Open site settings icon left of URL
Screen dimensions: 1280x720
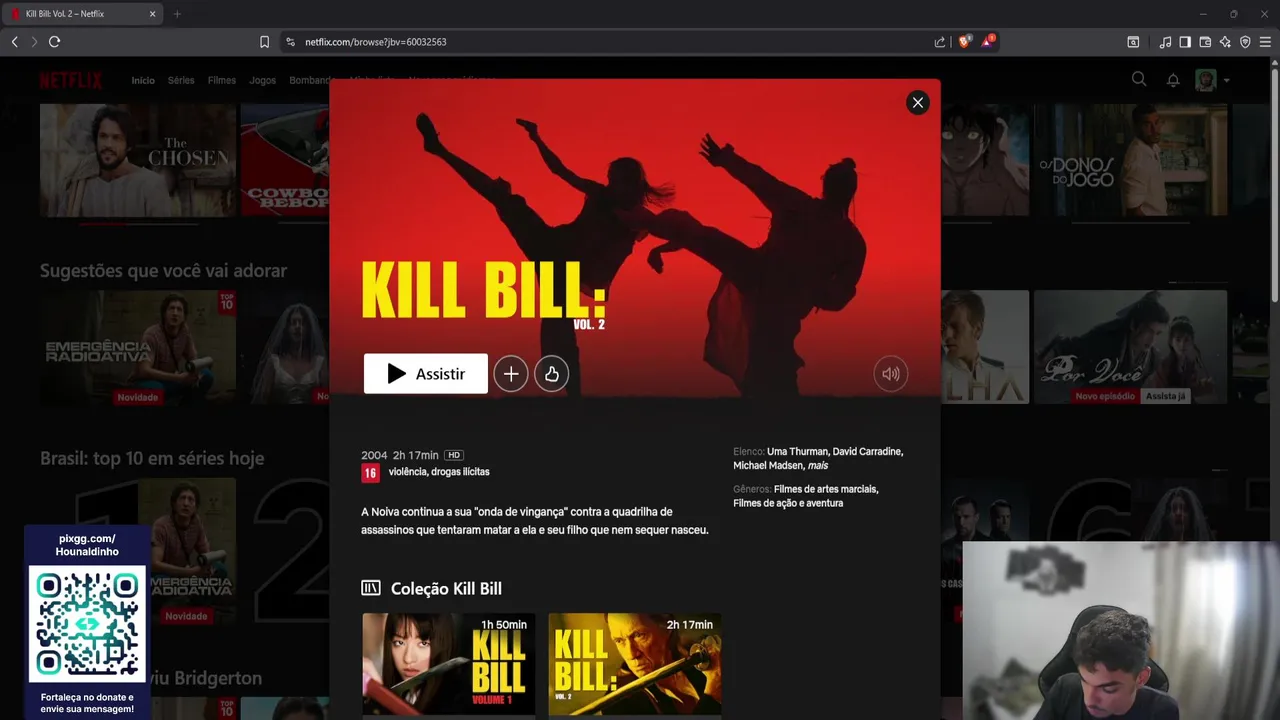click(290, 42)
